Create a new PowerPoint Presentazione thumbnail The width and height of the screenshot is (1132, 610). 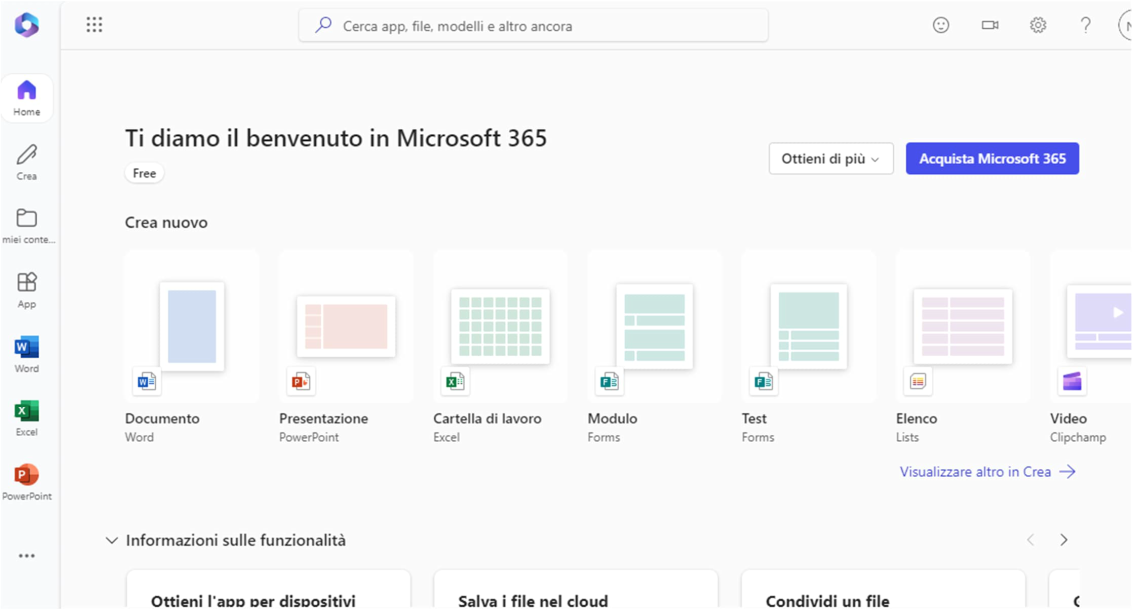point(347,326)
